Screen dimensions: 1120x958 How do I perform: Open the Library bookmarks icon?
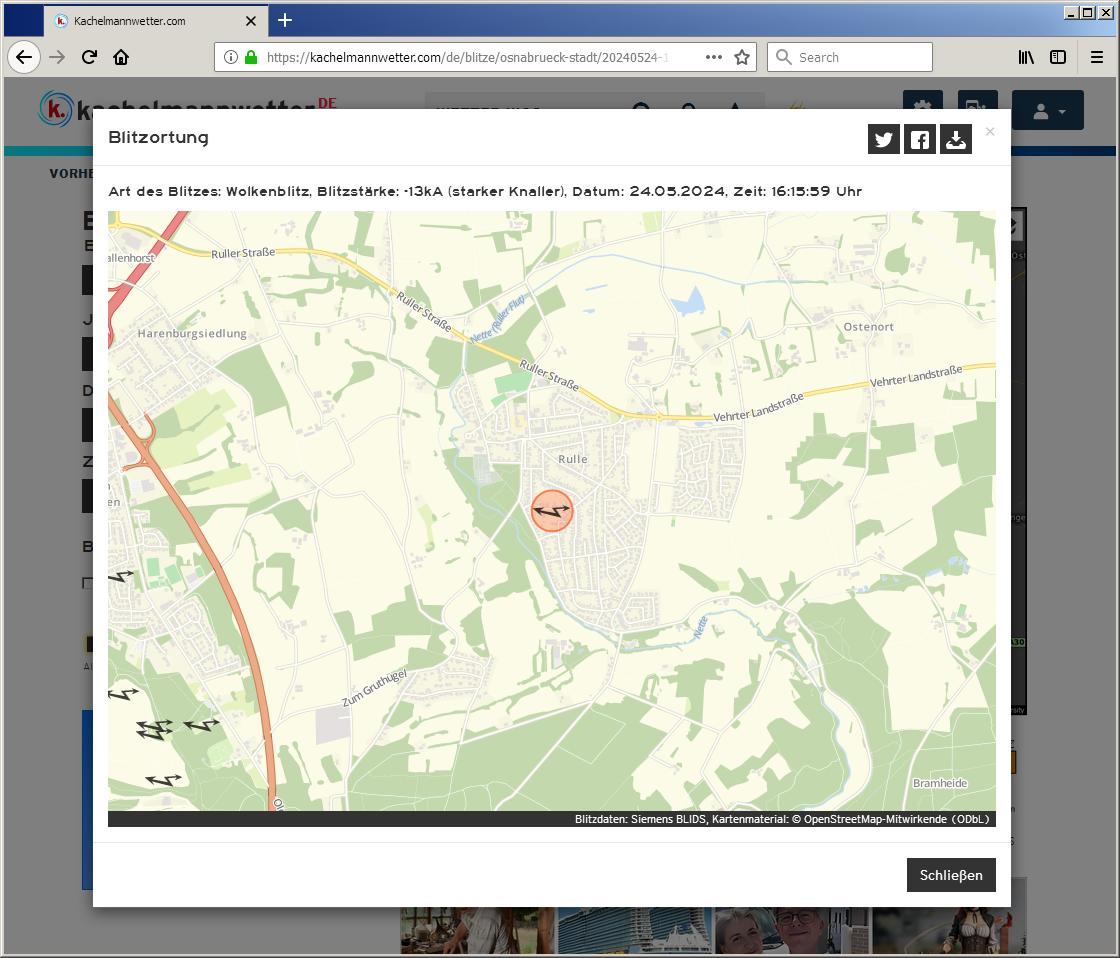(x=1026, y=57)
